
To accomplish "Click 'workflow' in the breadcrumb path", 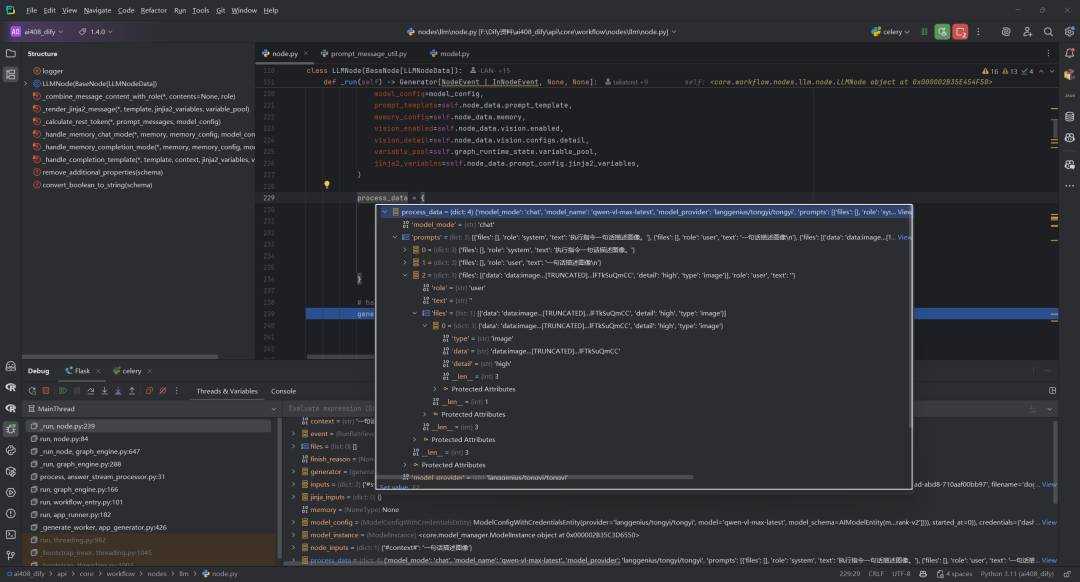I will 121,574.
